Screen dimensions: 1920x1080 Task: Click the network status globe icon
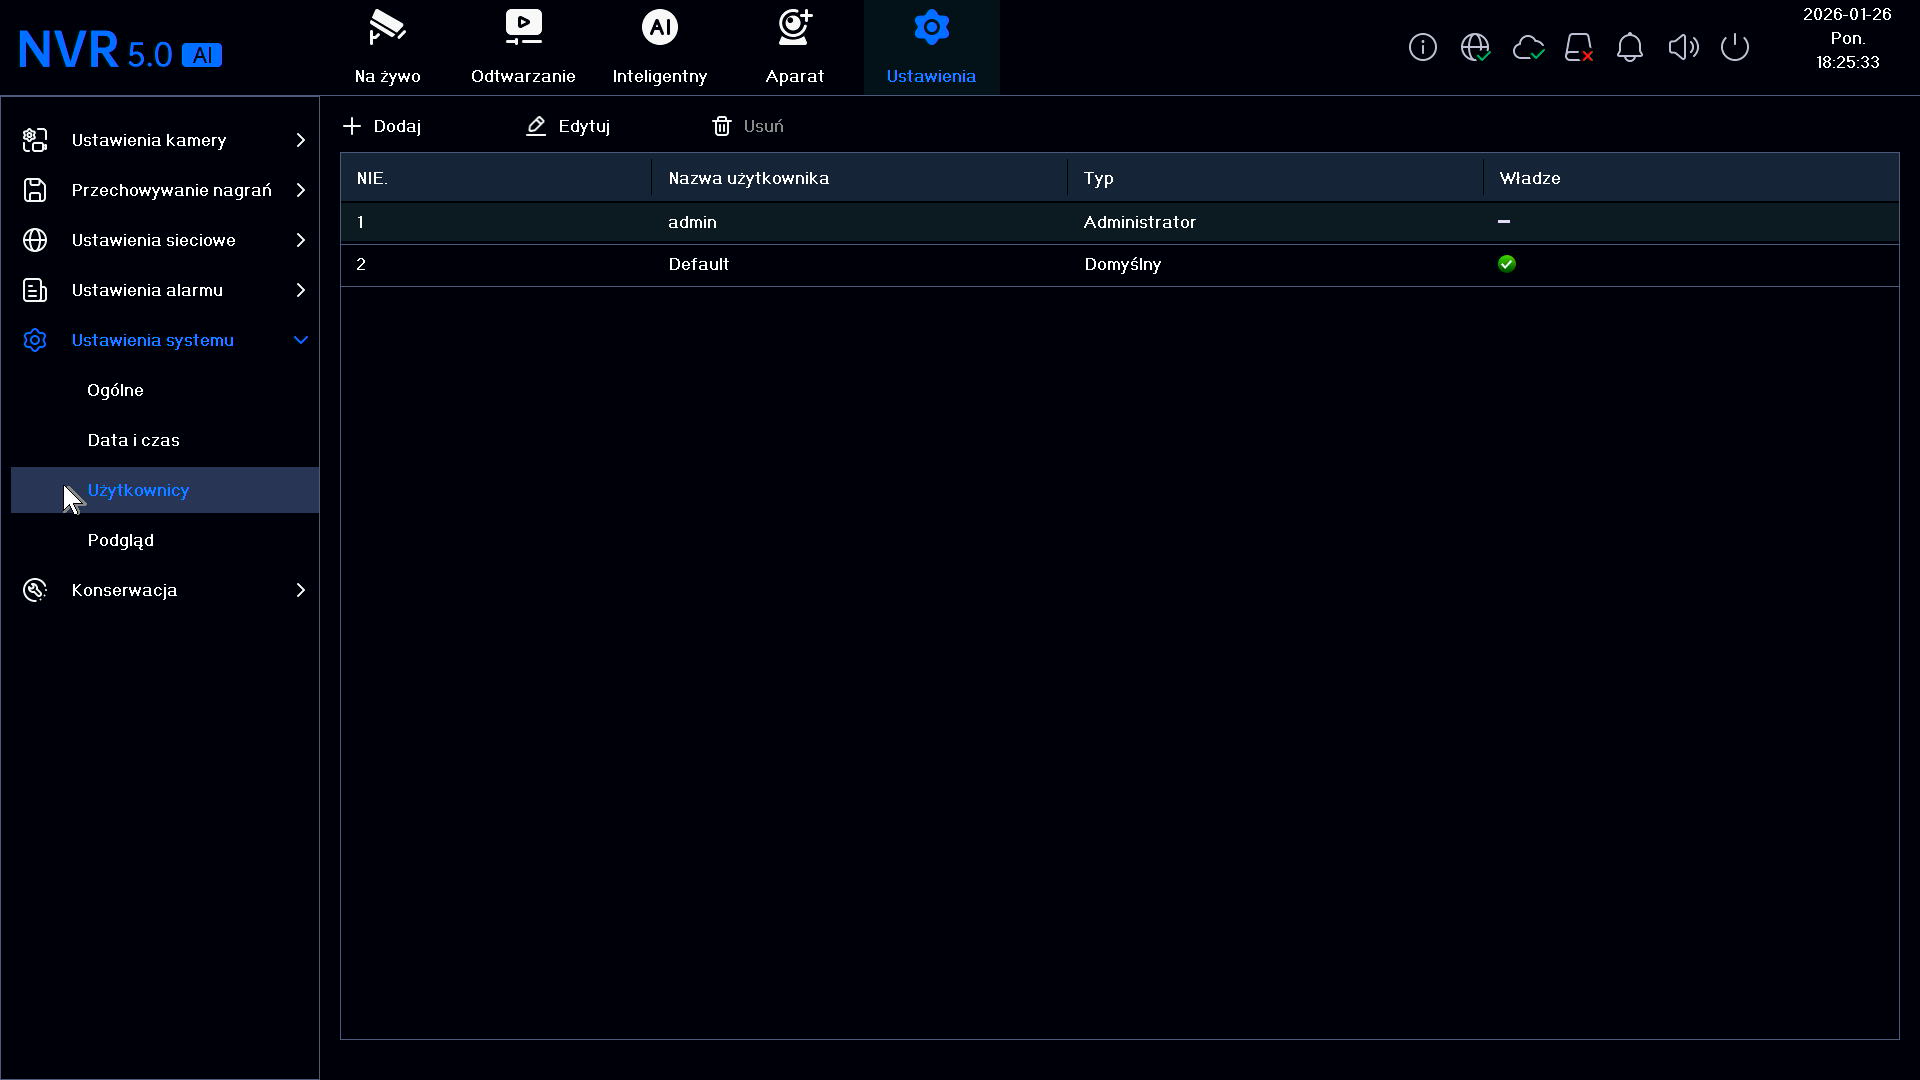[x=1475, y=47]
